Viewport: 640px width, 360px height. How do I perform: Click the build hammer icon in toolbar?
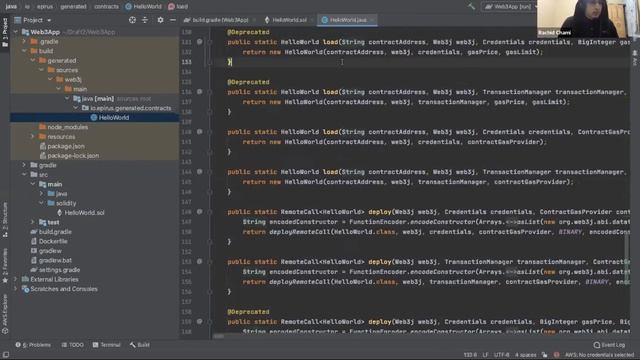coord(471,7)
